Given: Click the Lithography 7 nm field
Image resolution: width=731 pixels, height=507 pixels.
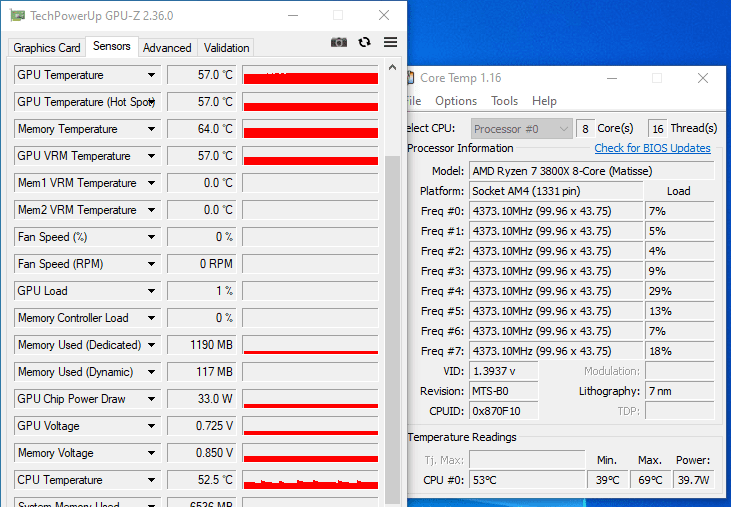Looking at the screenshot, I should [x=680, y=391].
